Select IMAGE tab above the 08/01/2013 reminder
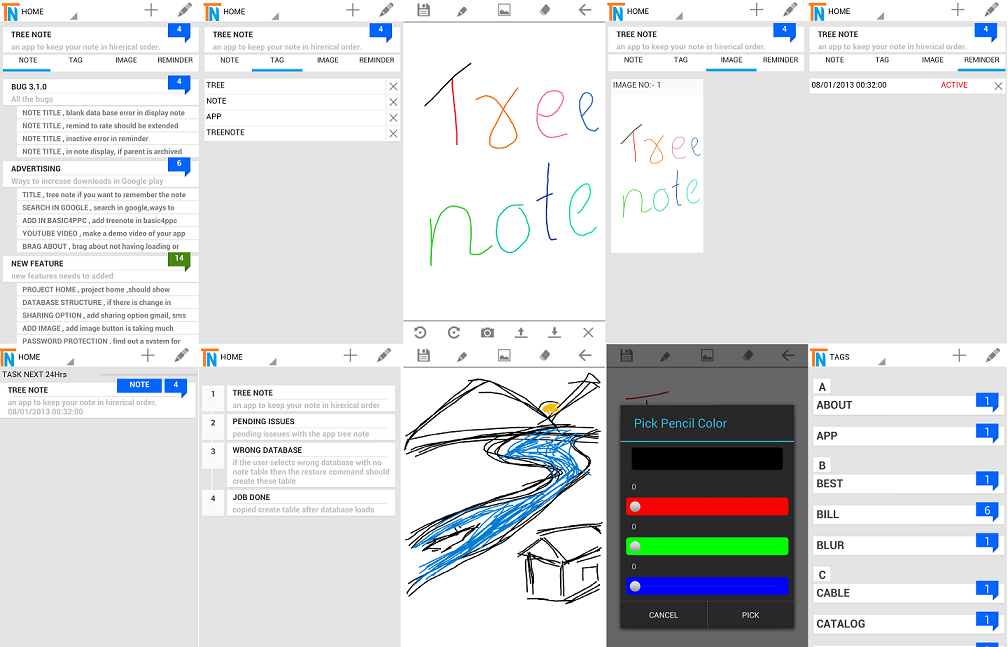Screen dimensions: 1008x647 tap(933, 60)
